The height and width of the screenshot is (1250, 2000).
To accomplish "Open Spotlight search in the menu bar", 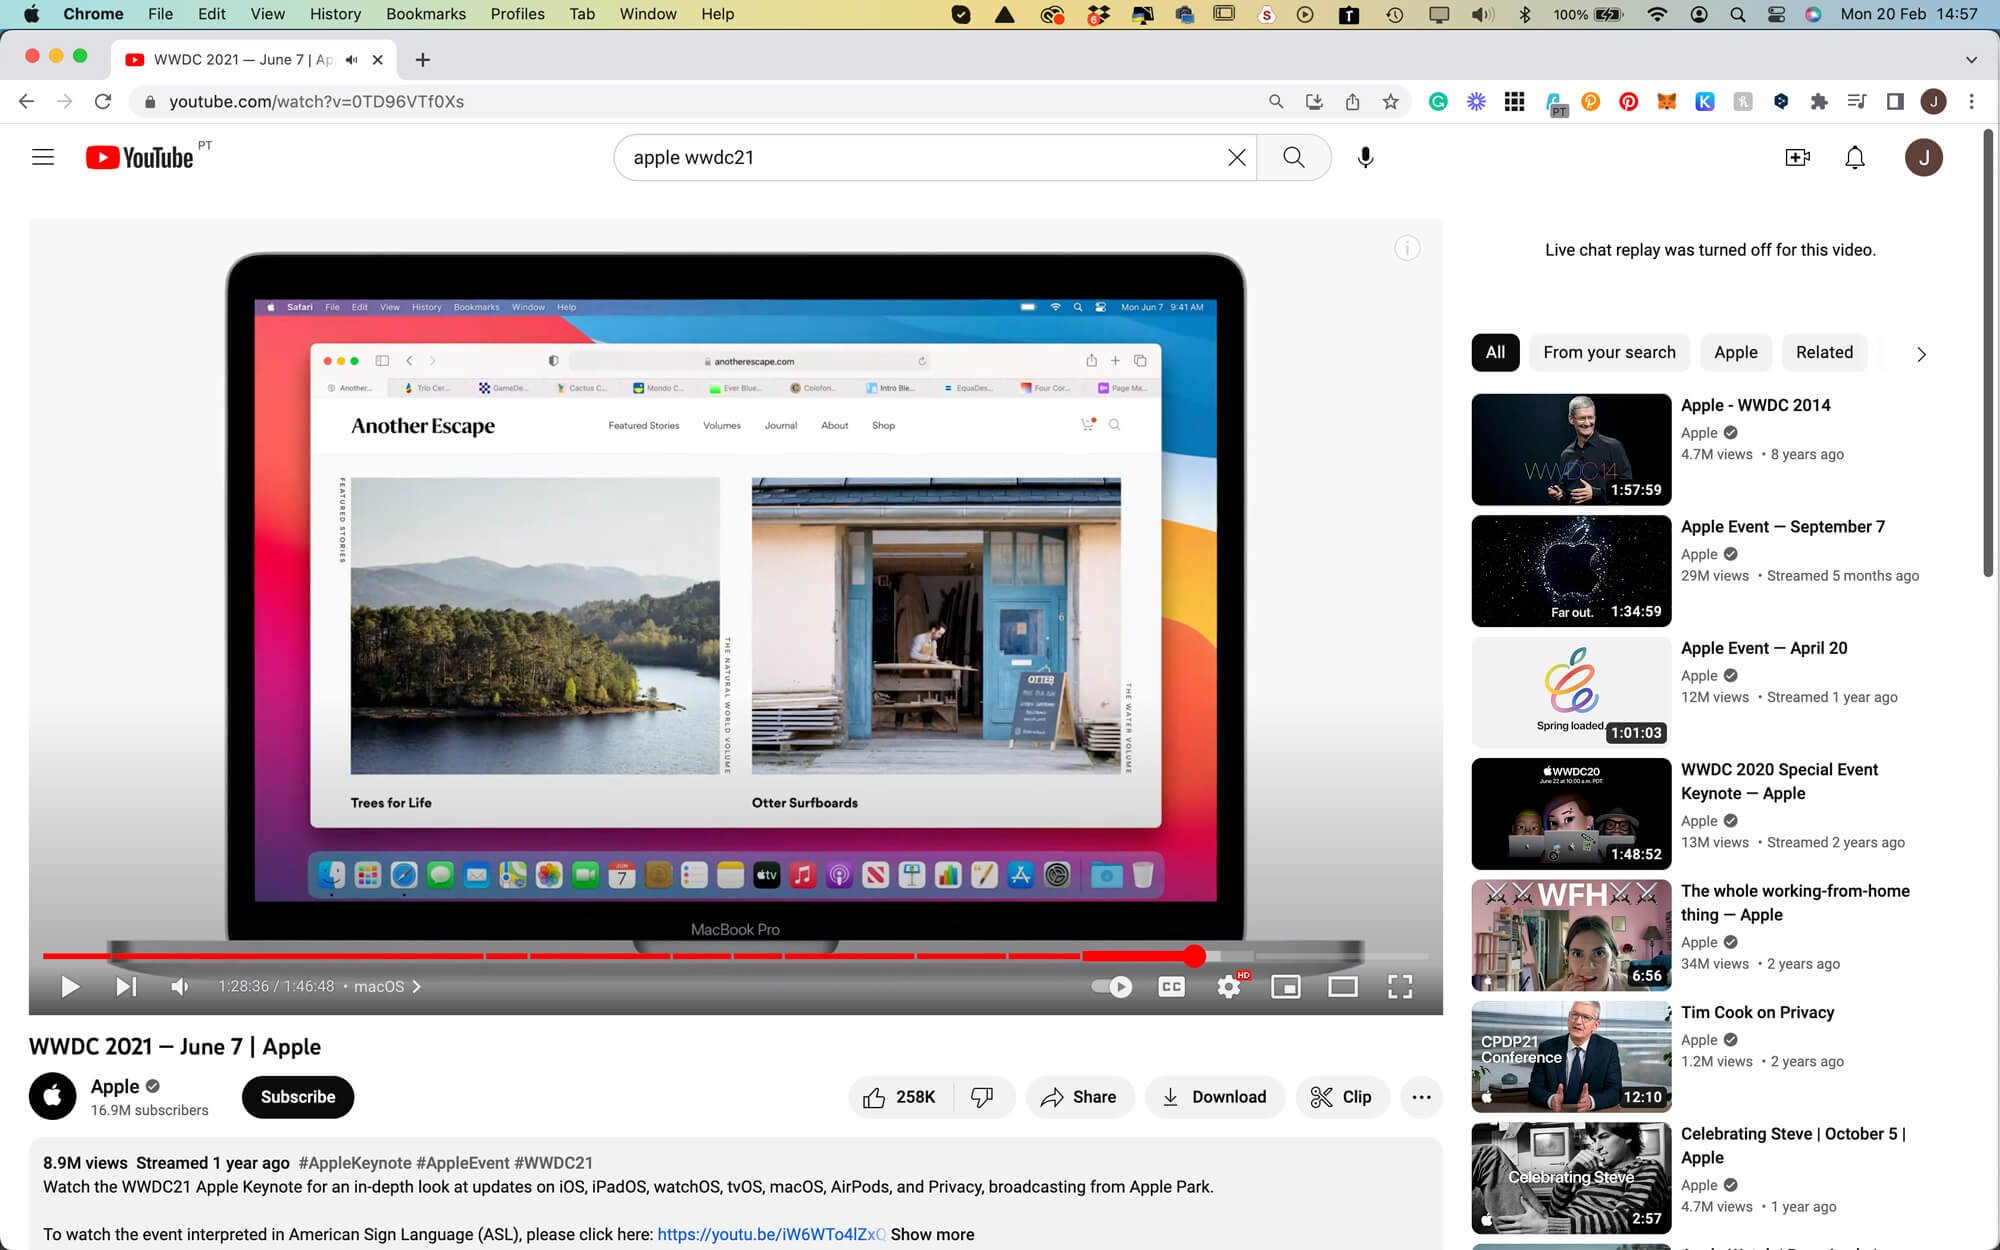I will pos(1738,14).
